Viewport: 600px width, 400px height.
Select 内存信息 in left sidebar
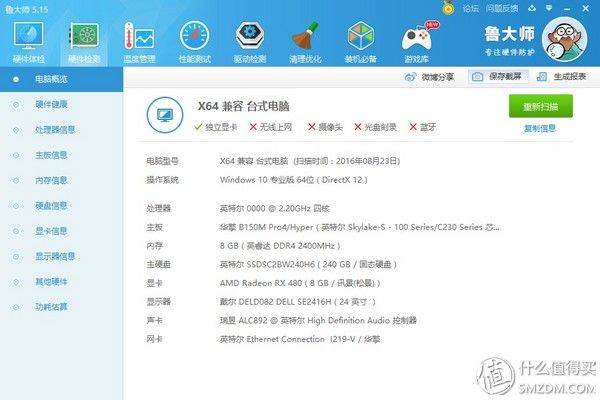coord(61,180)
